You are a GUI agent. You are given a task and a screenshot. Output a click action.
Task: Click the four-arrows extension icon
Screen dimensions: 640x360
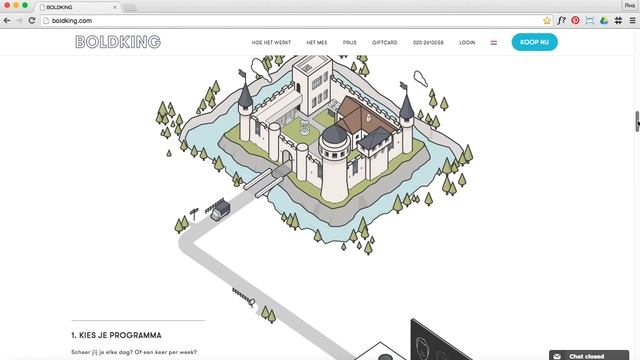tap(618, 20)
